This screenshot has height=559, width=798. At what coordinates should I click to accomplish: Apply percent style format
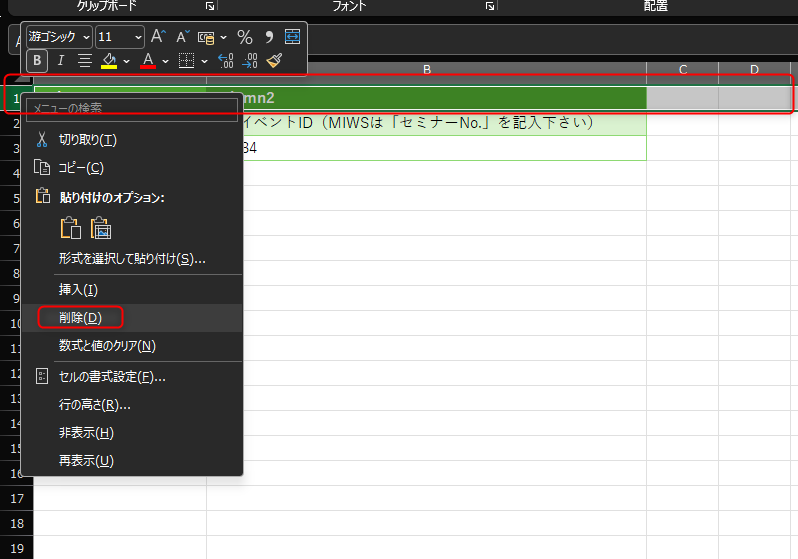245,37
